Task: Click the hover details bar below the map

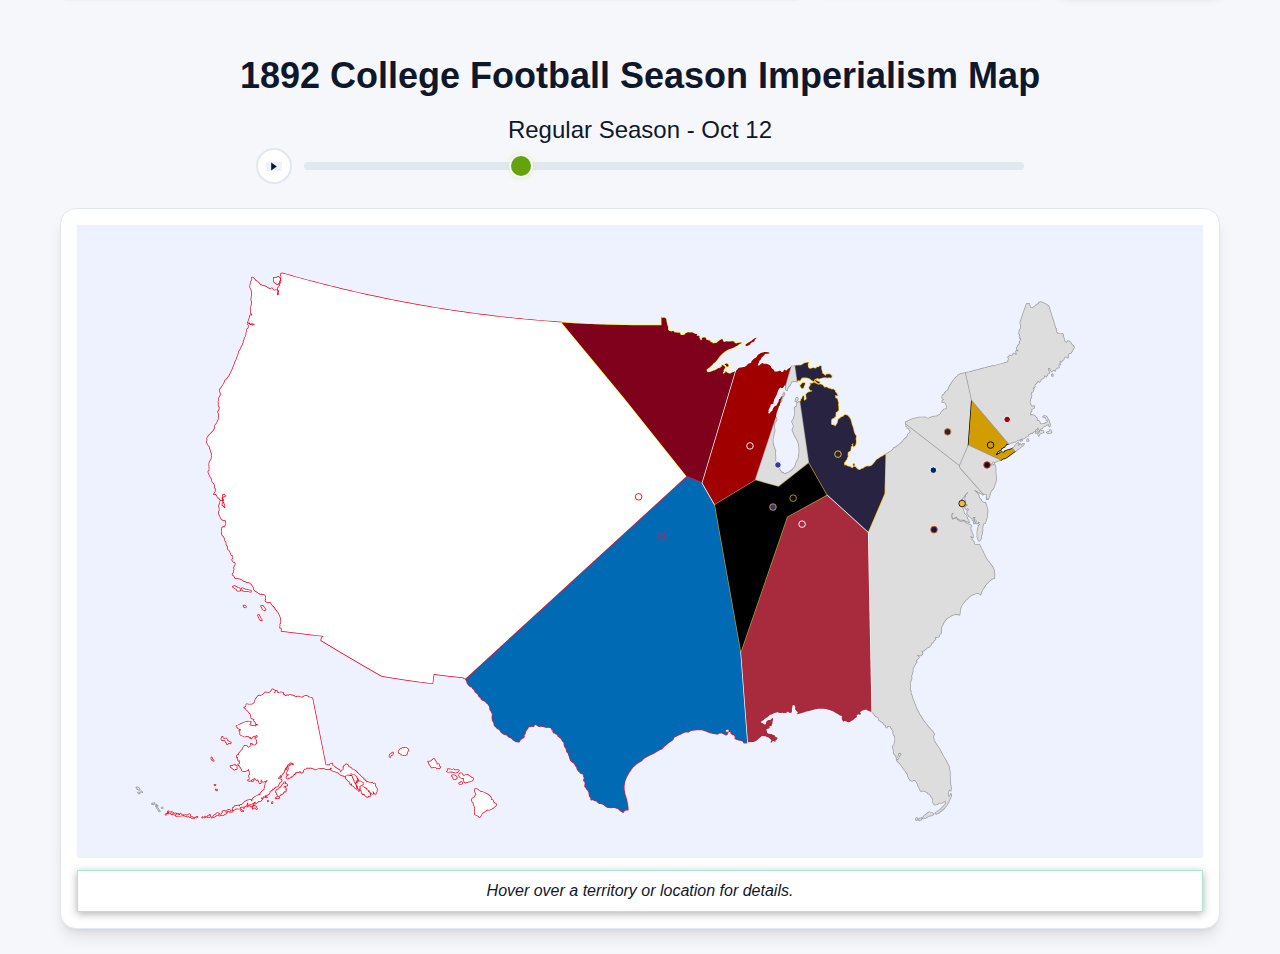Action: point(640,890)
